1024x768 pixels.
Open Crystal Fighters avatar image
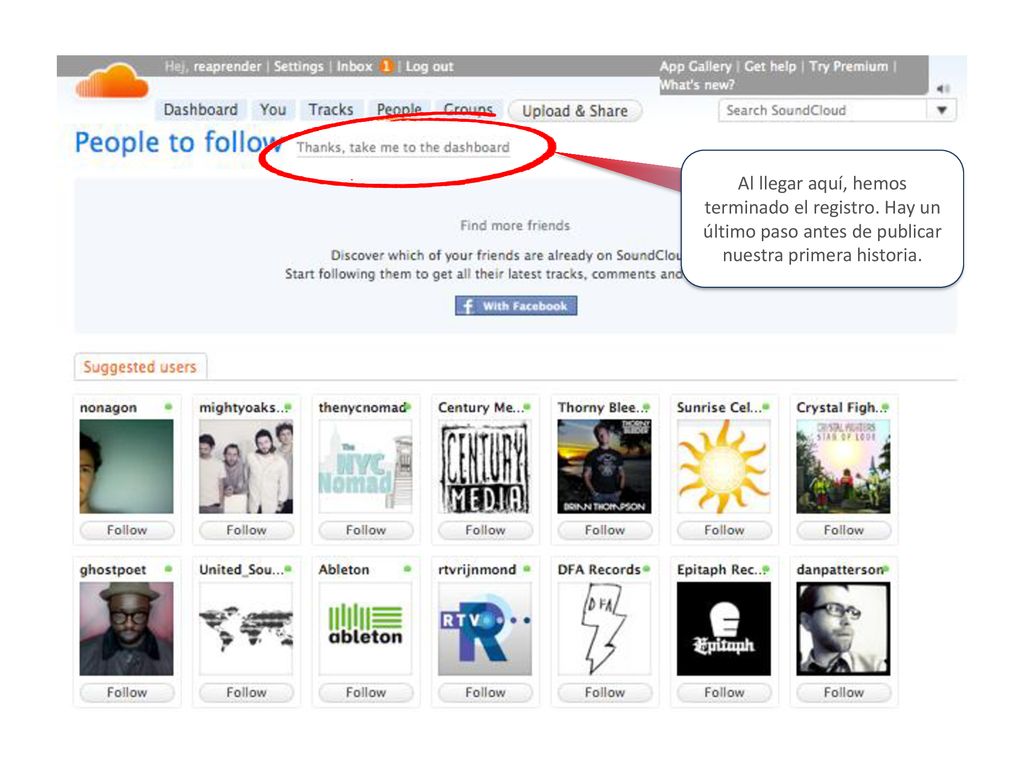(844, 466)
